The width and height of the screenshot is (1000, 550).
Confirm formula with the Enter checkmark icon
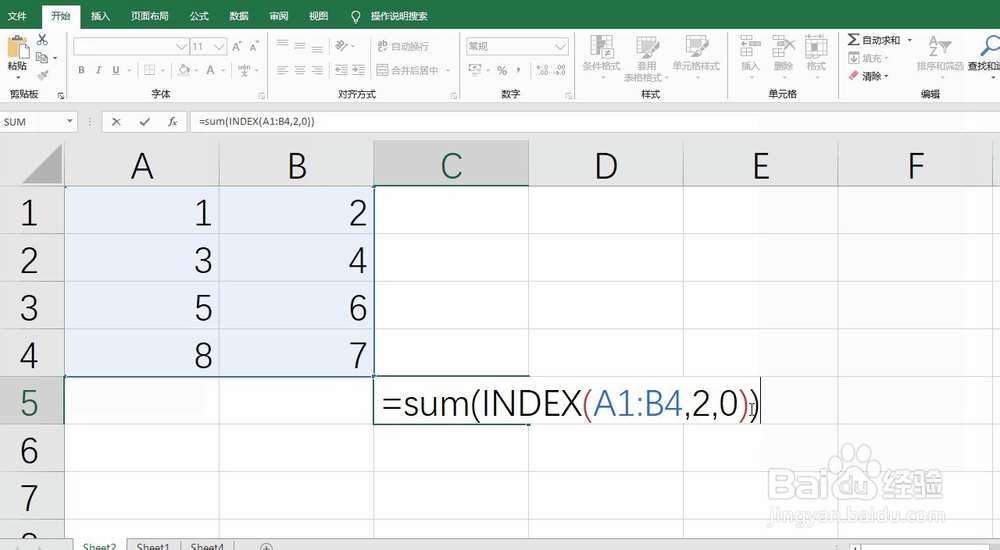(x=145, y=121)
